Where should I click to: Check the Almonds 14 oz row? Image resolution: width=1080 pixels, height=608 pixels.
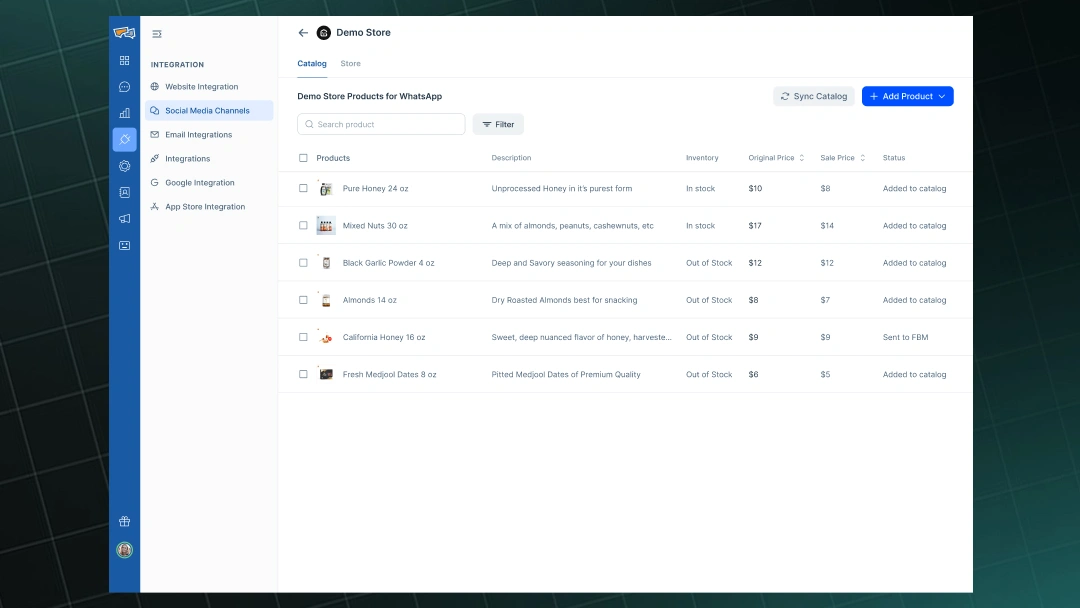[304, 300]
